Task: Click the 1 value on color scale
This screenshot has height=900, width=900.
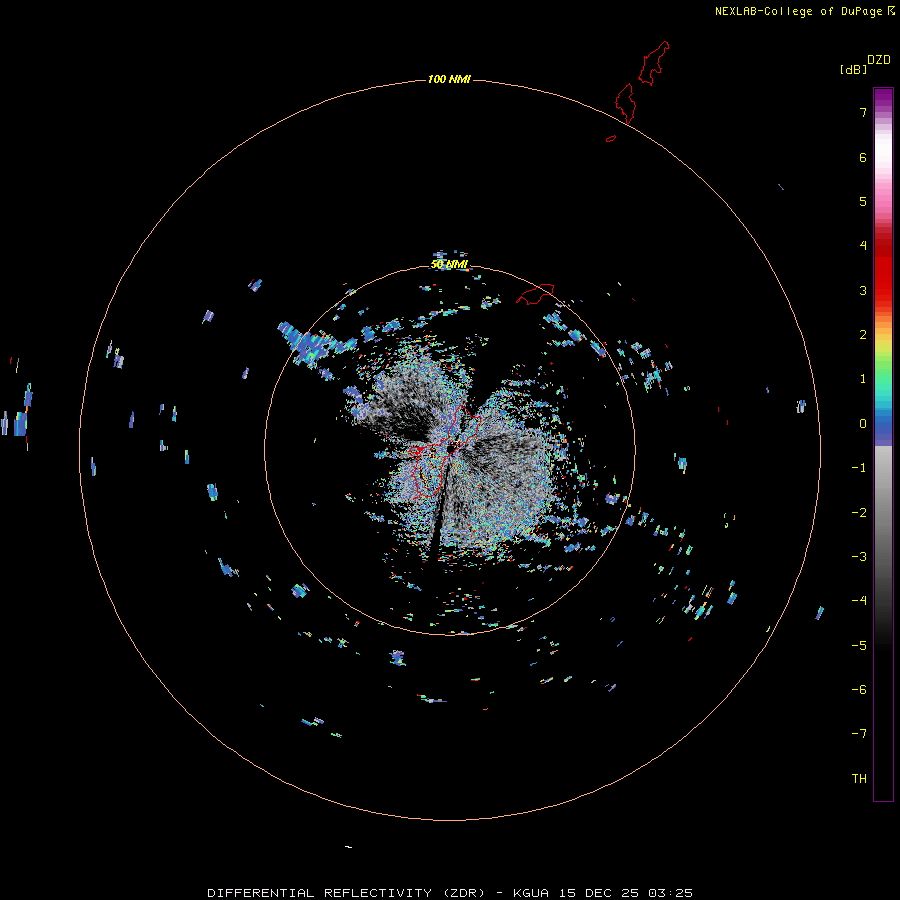Action: pos(863,379)
